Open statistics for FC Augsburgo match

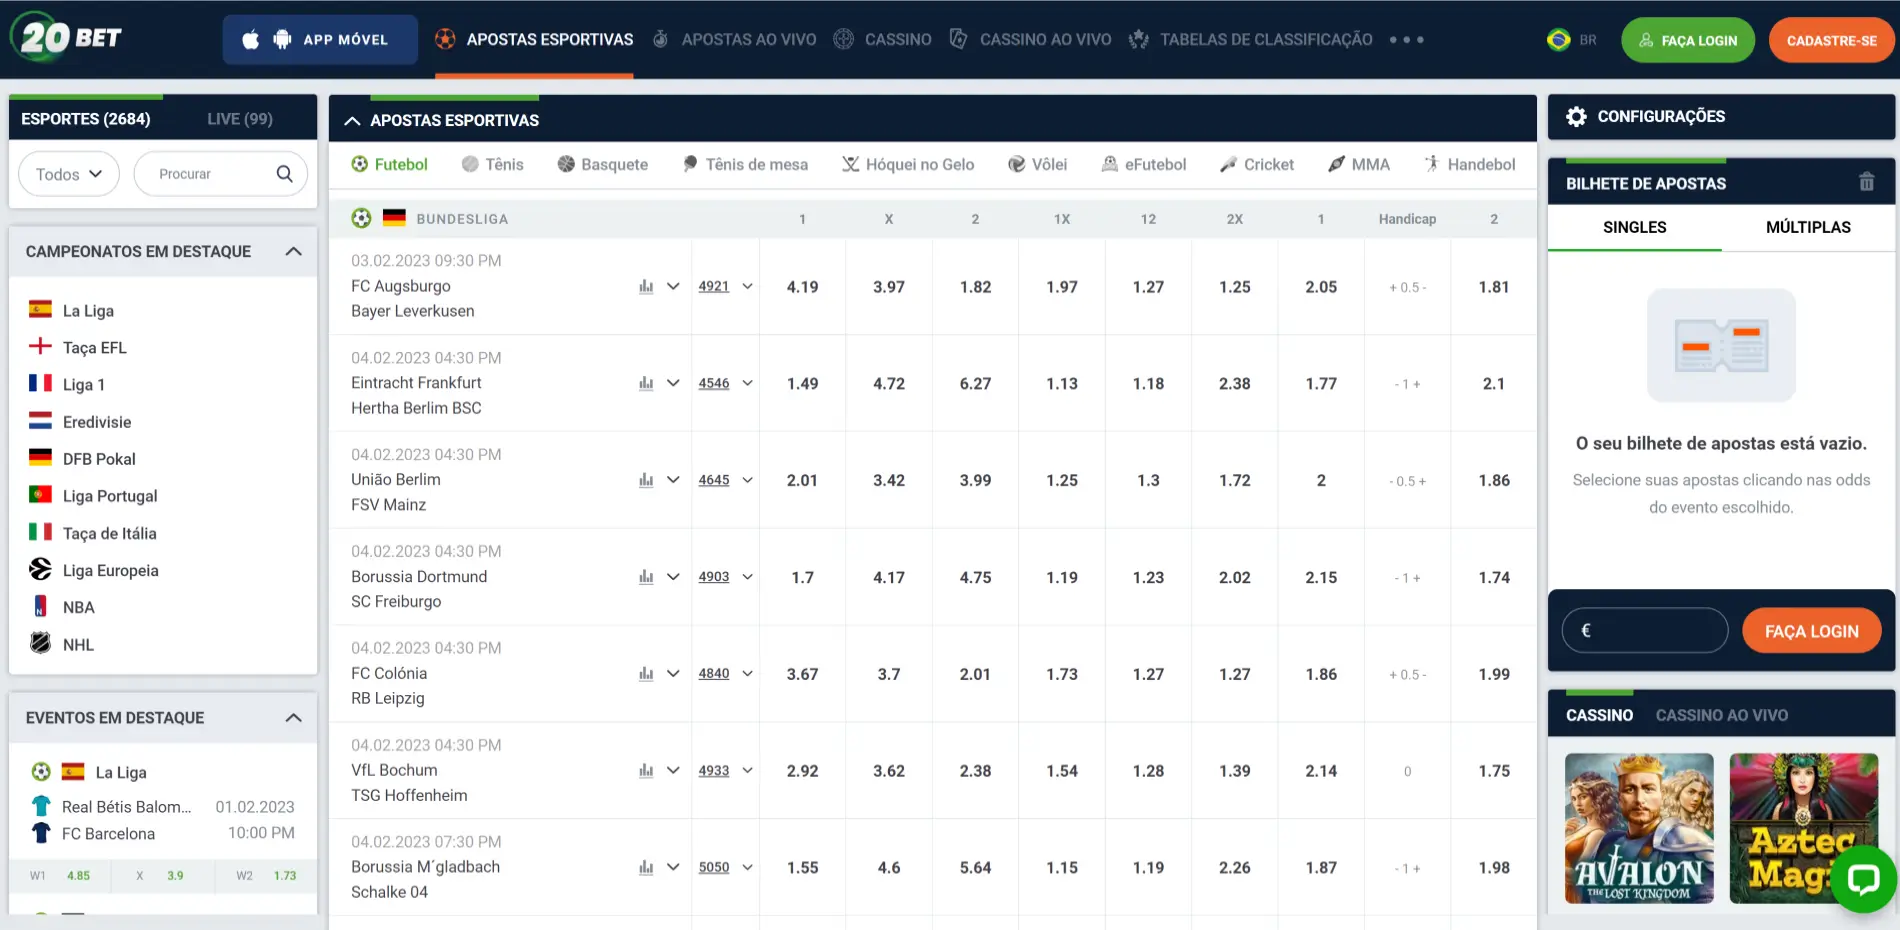tap(645, 286)
